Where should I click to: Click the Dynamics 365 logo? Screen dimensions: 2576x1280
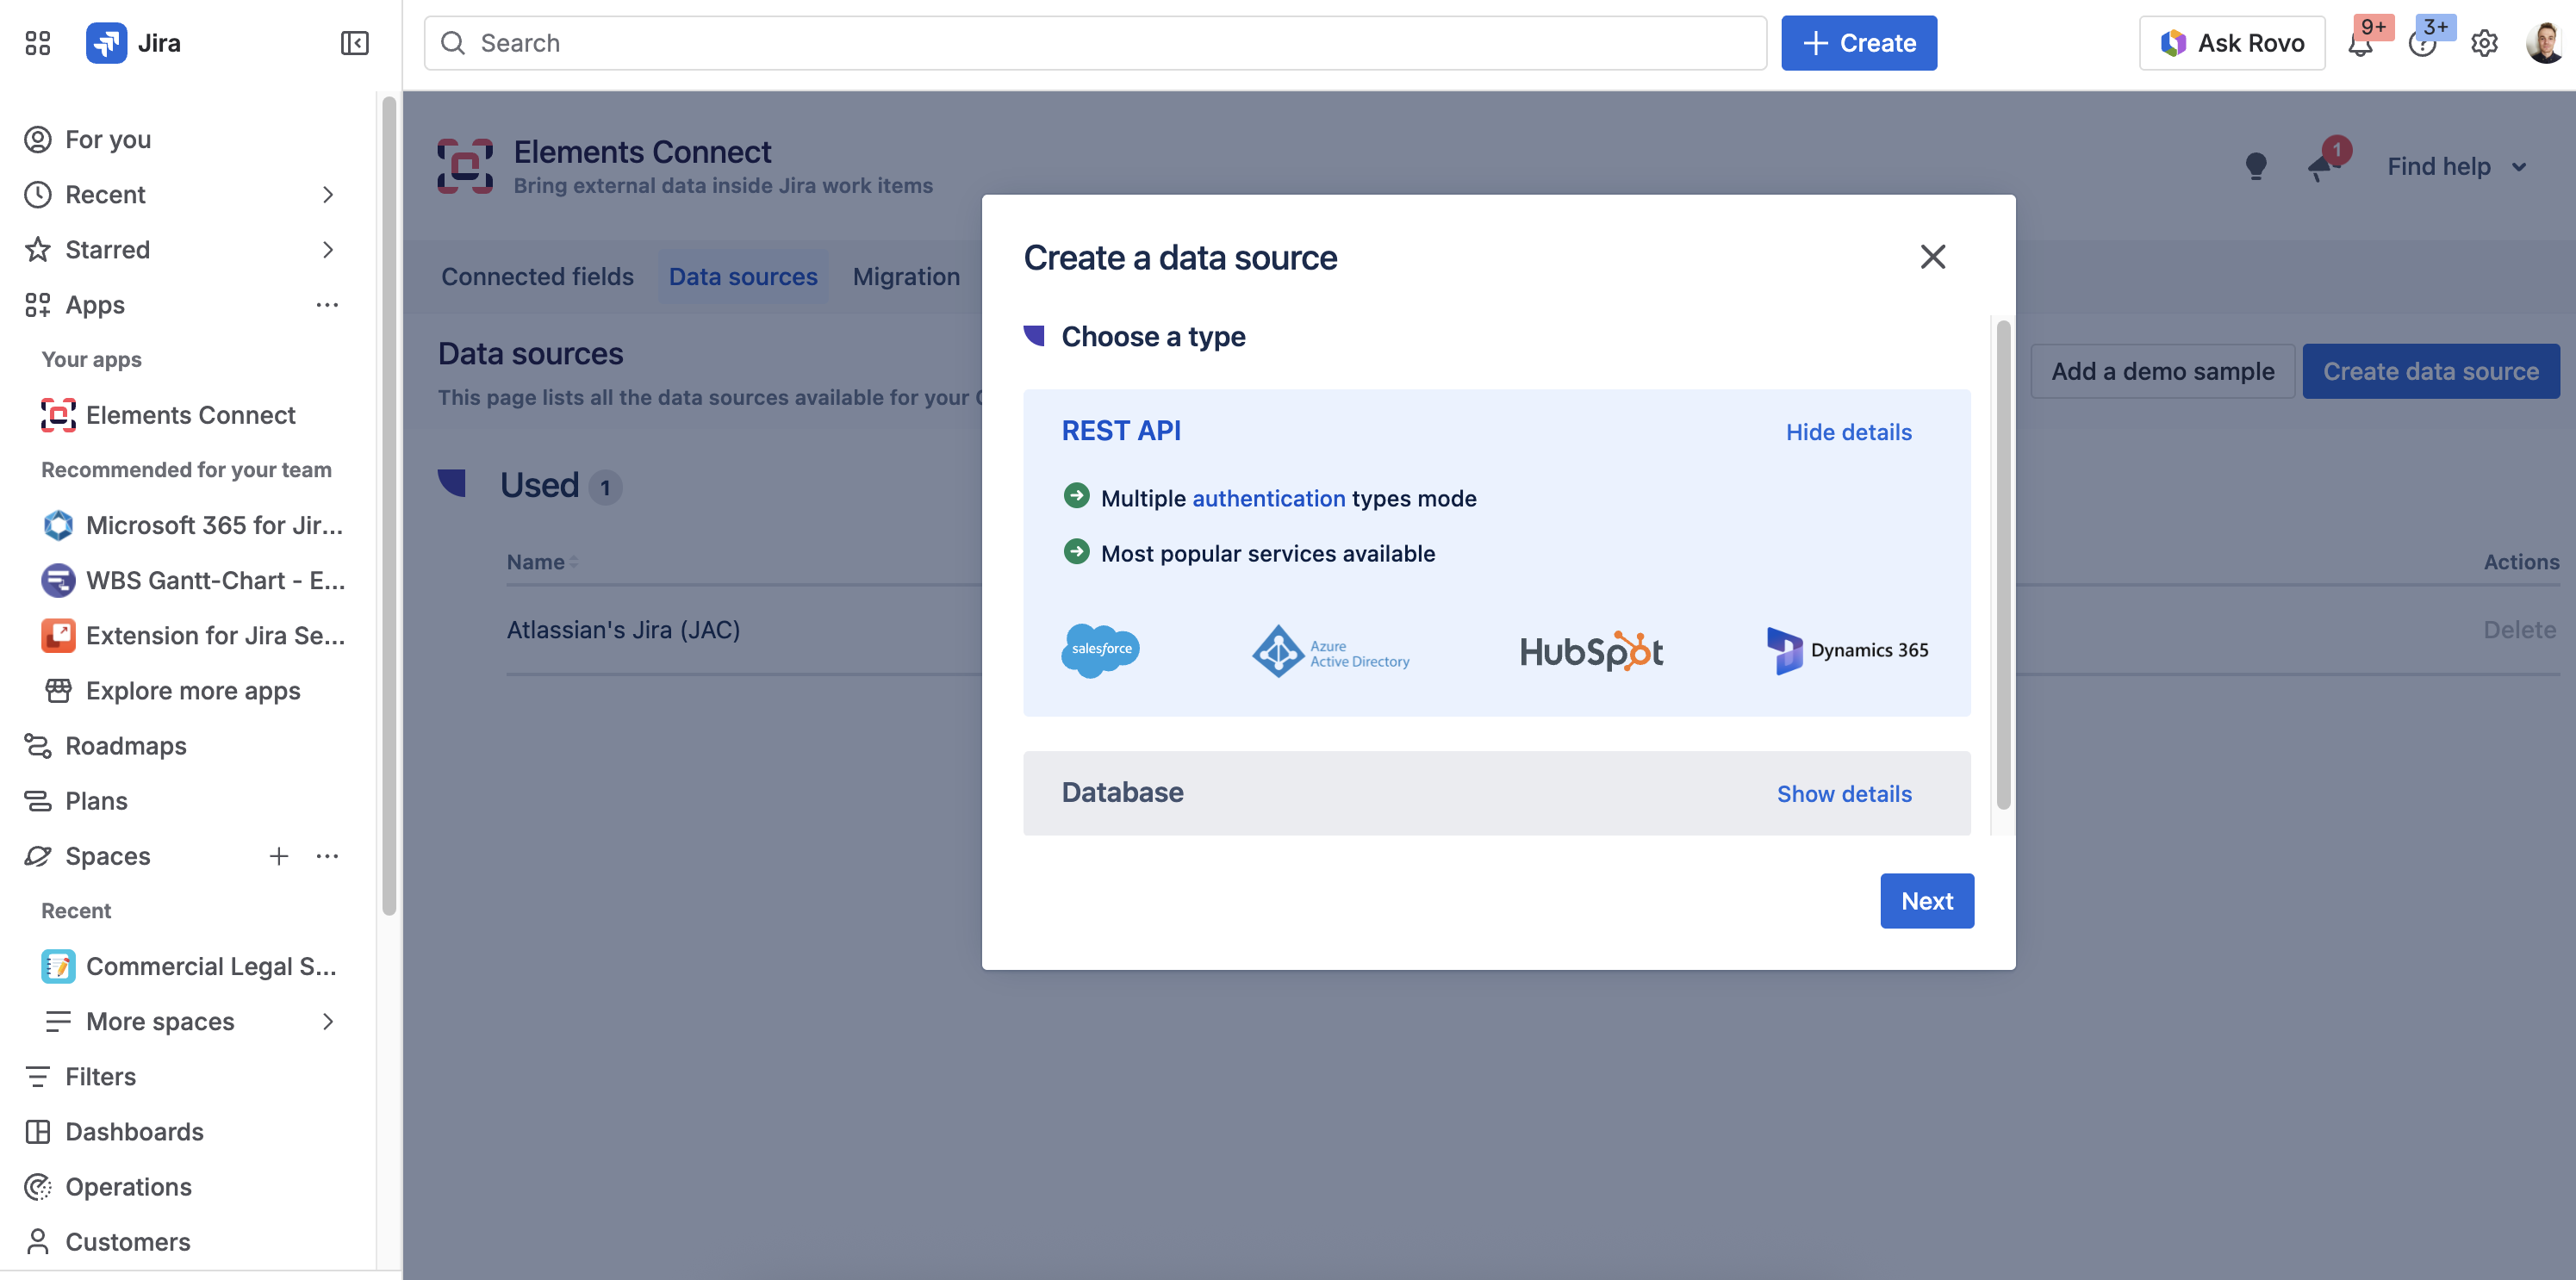(1848, 651)
